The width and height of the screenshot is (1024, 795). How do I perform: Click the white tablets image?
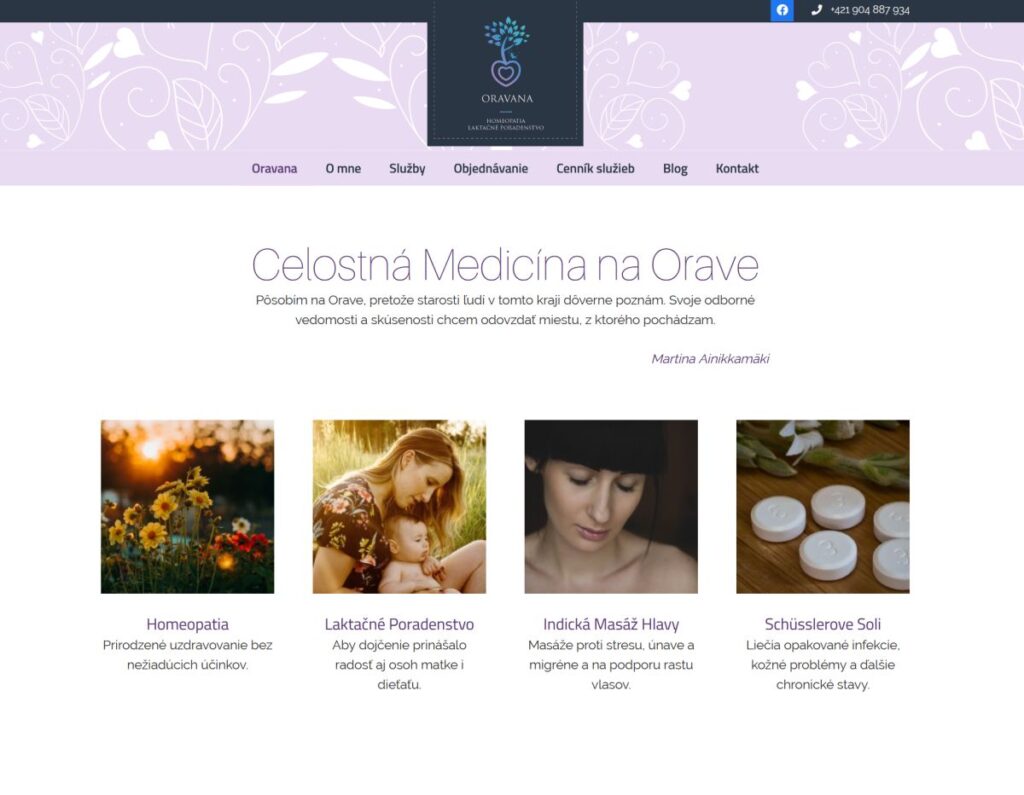click(x=822, y=506)
